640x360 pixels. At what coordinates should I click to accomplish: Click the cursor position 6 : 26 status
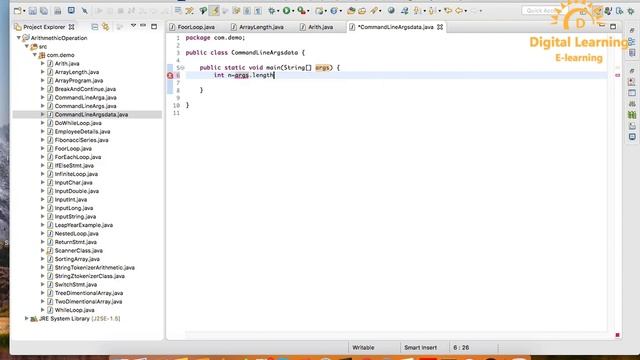point(461,348)
